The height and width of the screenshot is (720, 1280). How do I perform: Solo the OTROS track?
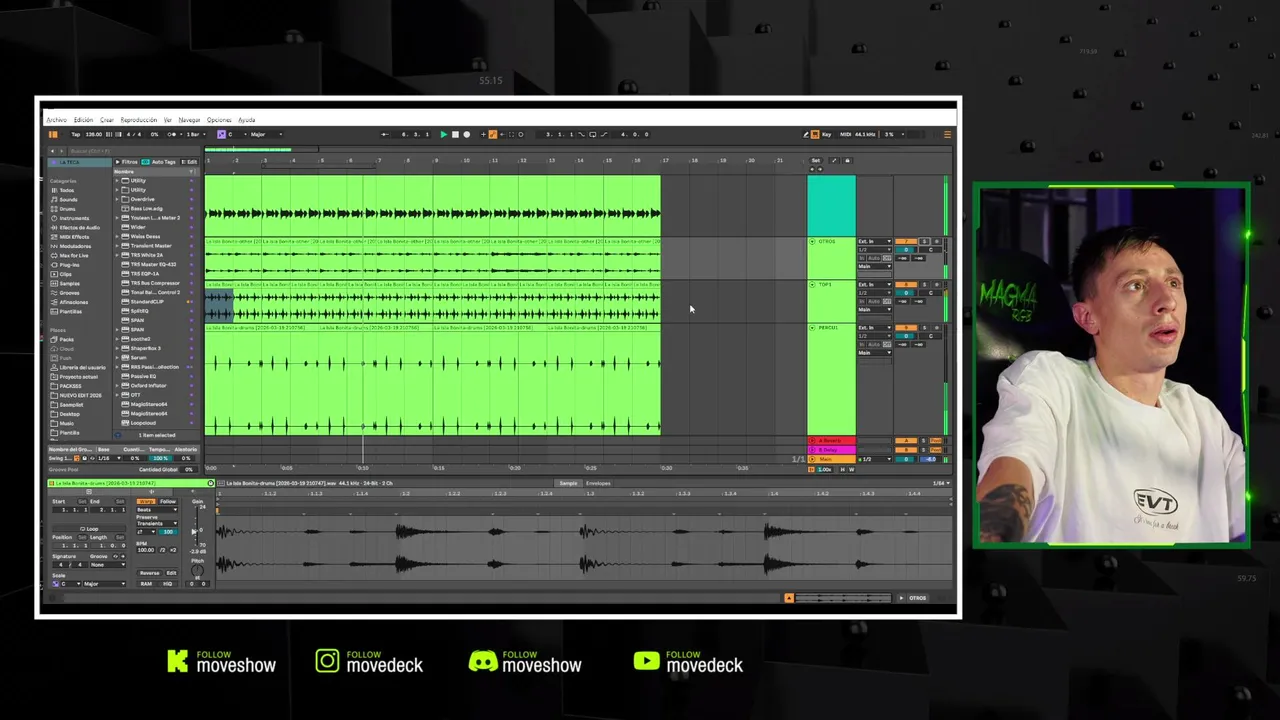(924, 241)
